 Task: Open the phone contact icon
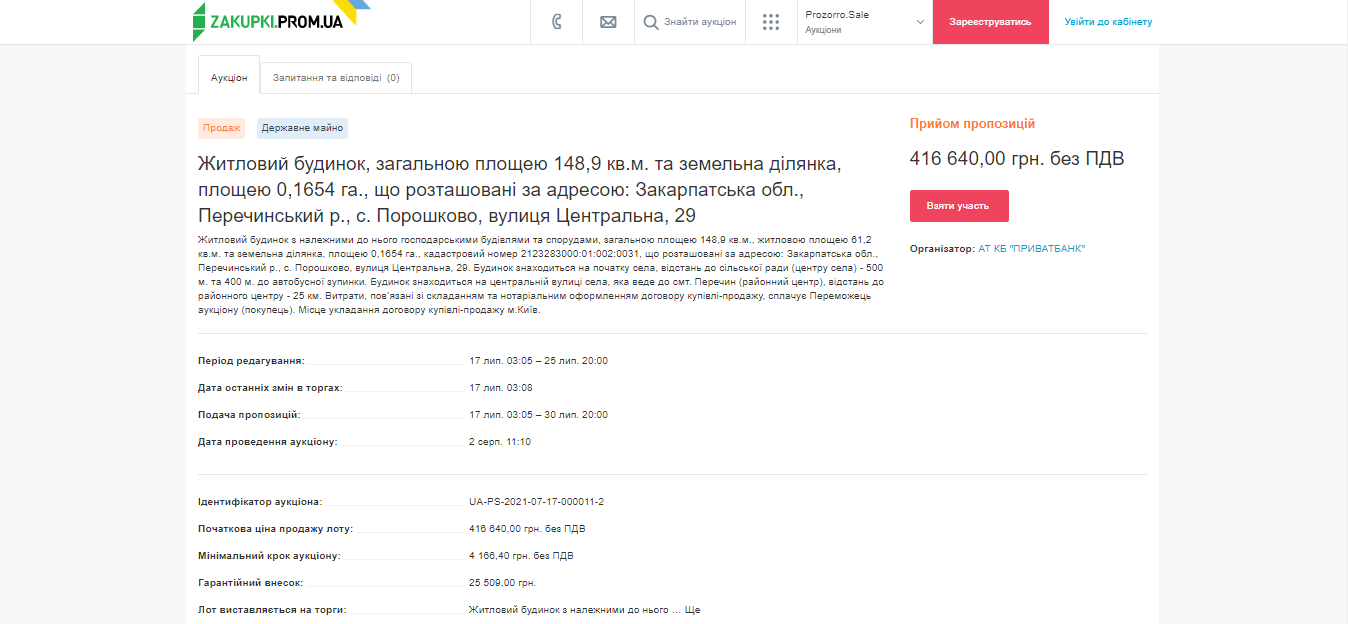tap(557, 22)
